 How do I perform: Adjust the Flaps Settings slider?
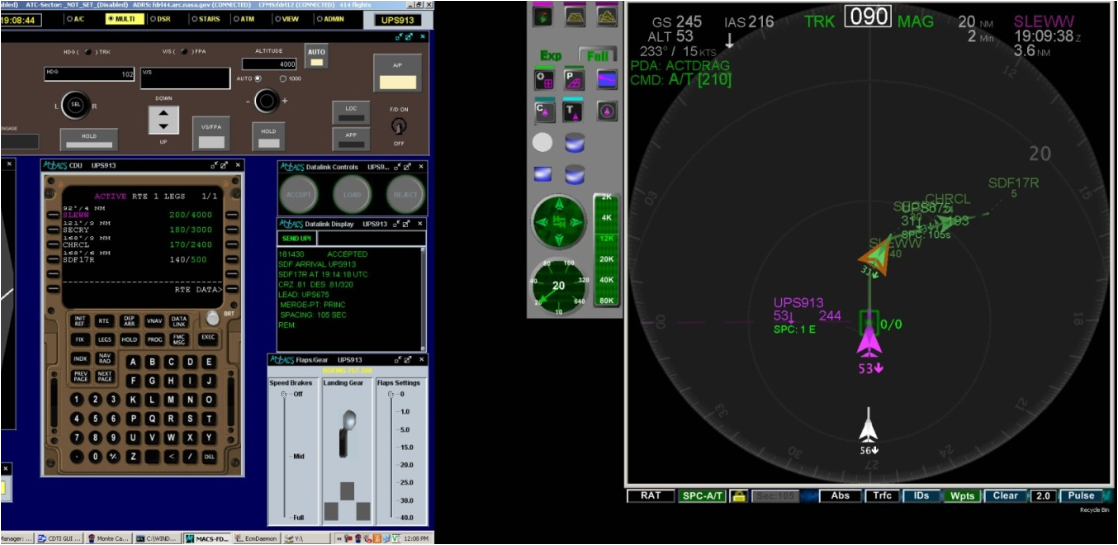[x=391, y=455]
